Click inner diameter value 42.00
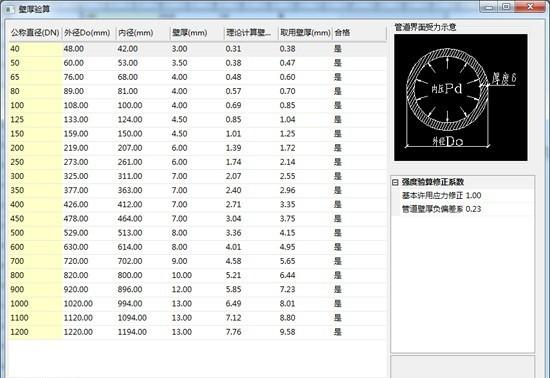550x378 pixels. 128,49
